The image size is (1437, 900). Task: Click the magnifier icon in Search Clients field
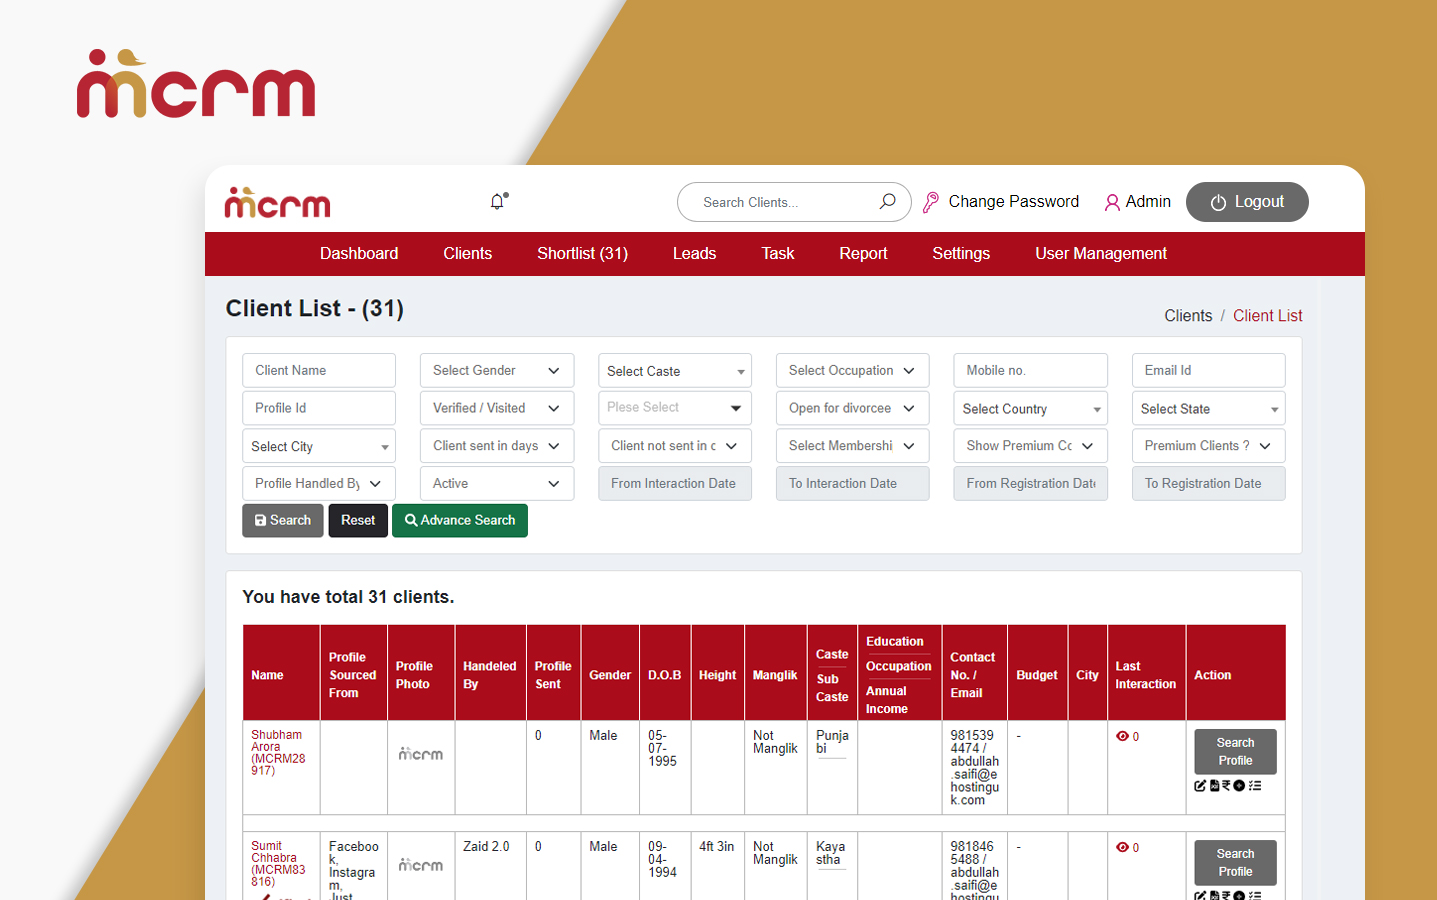pyautogui.click(x=887, y=201)
